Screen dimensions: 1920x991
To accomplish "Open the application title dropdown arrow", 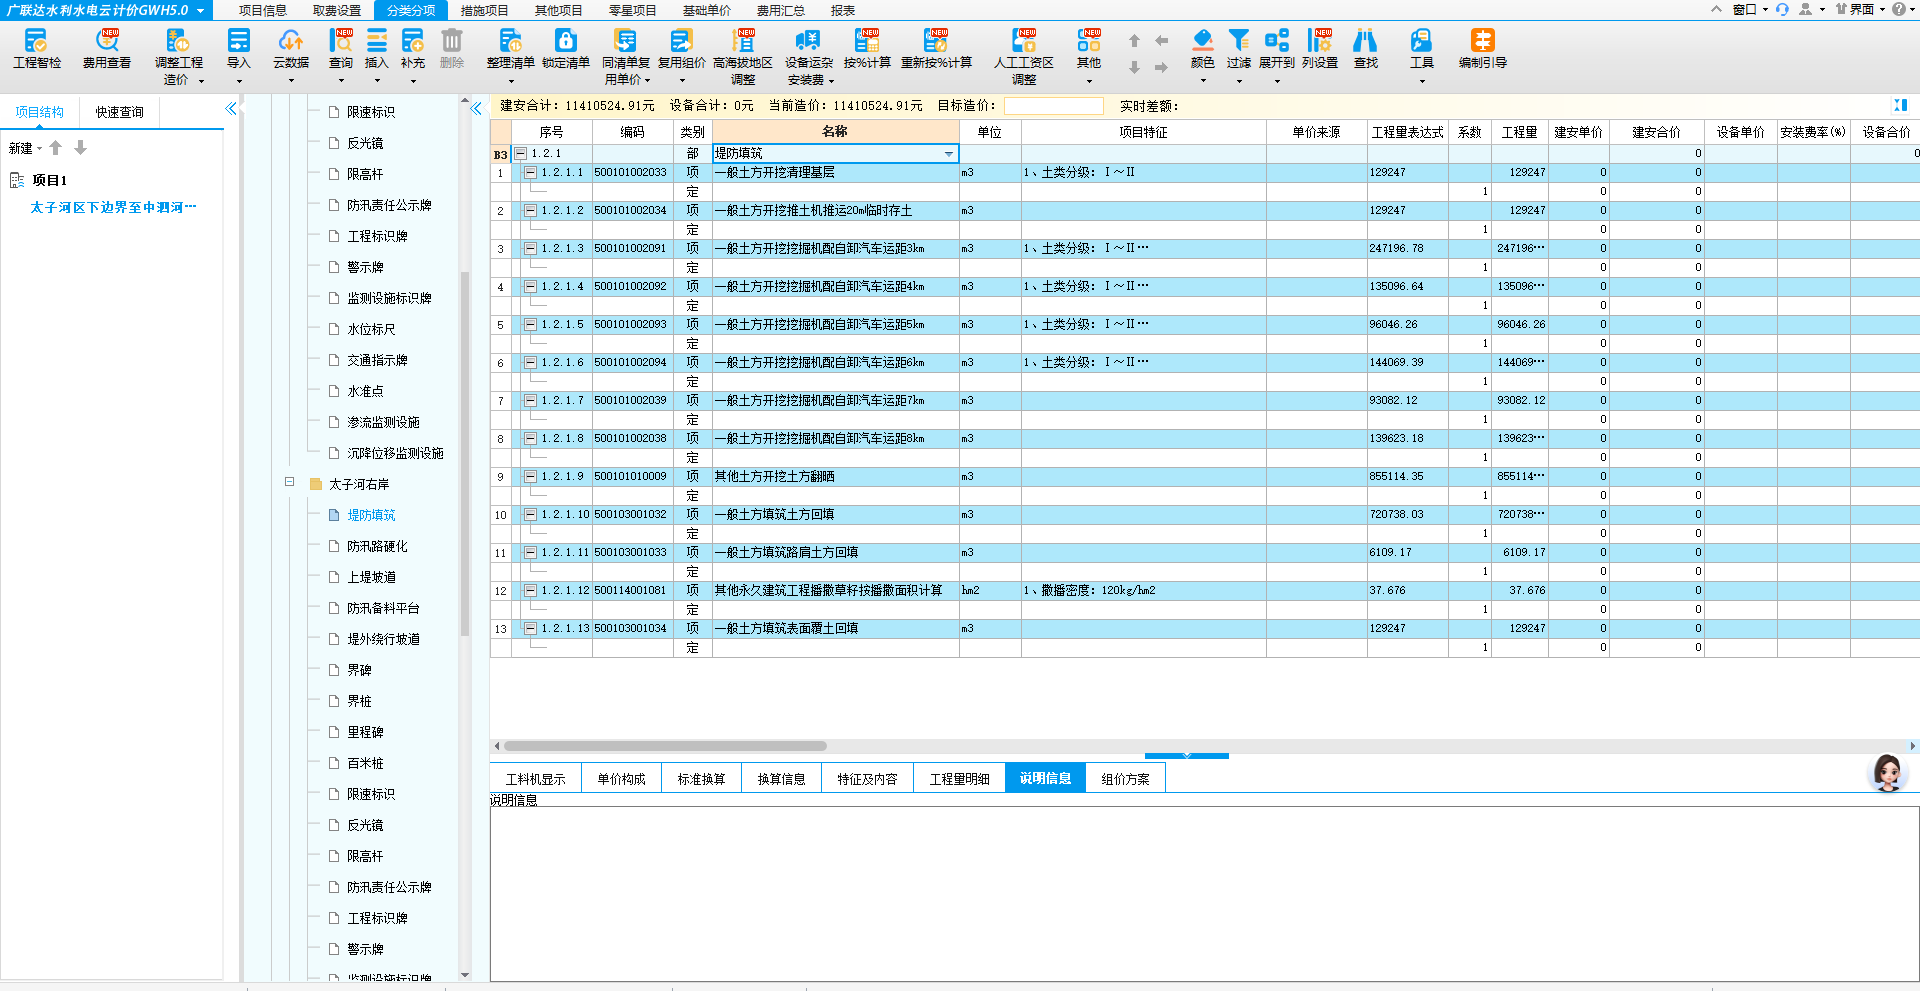I will point(200,10).
